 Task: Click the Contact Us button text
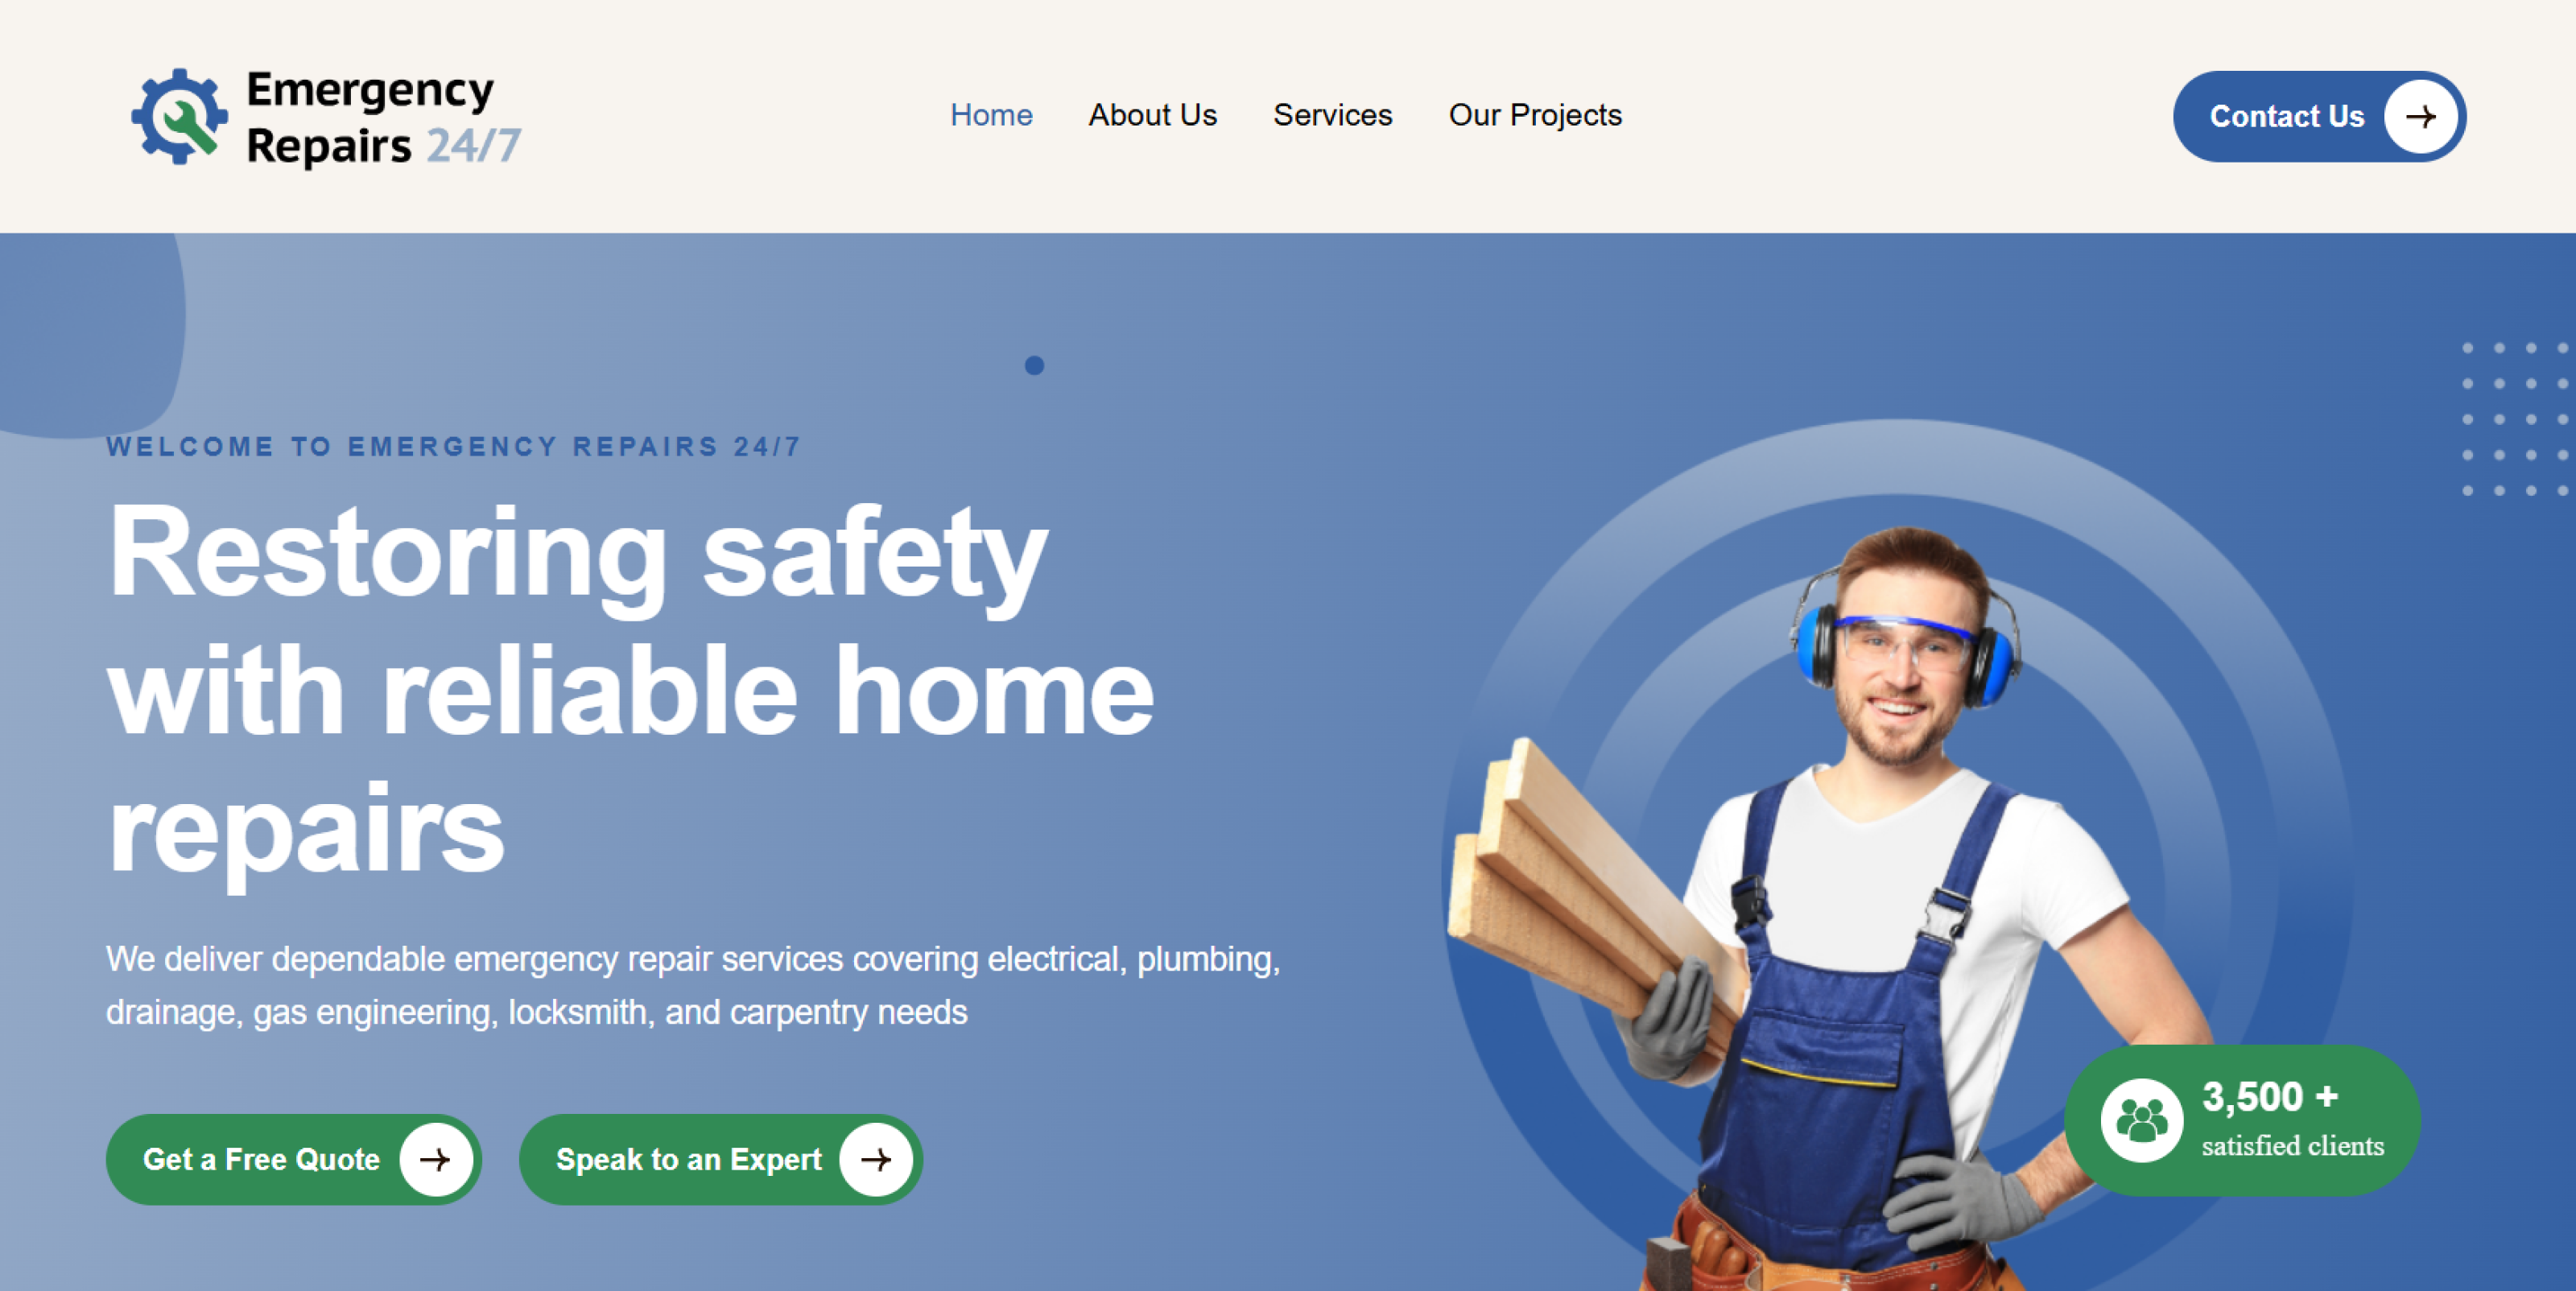2286,116
